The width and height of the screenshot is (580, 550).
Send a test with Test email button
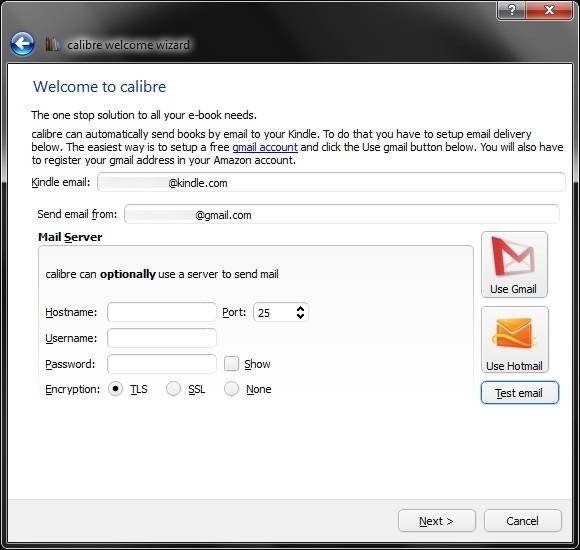tap(519, 393)
